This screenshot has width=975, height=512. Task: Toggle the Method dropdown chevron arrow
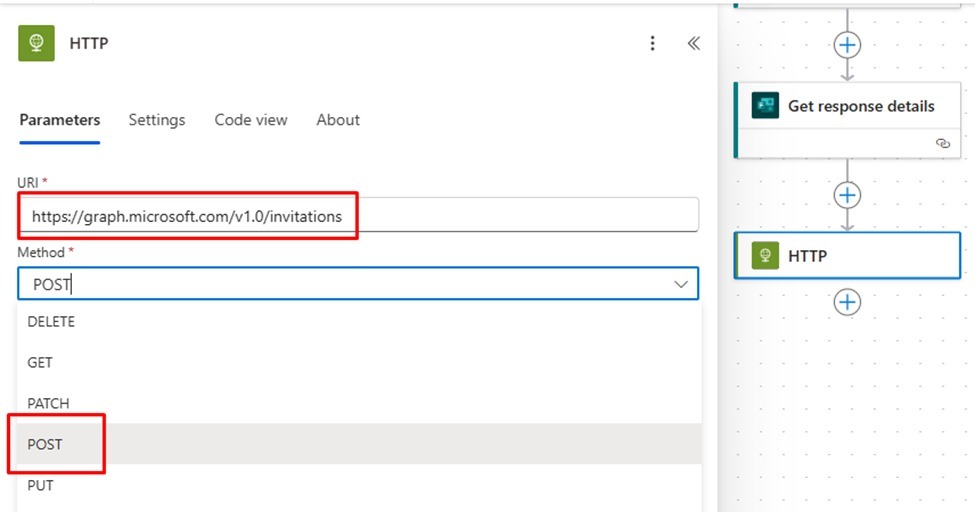681,284
